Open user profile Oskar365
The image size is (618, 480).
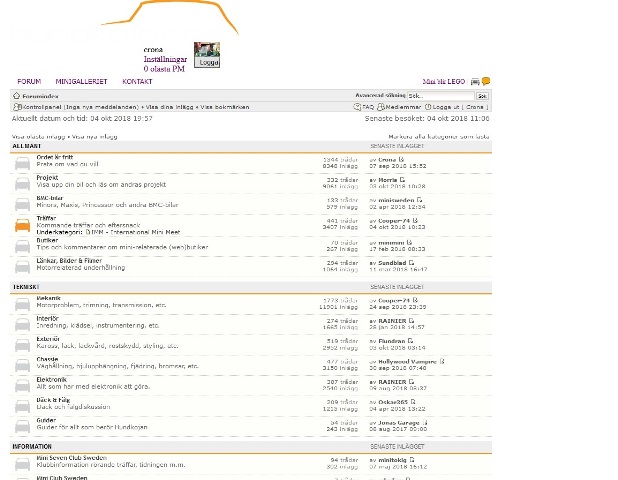[393, 402]
